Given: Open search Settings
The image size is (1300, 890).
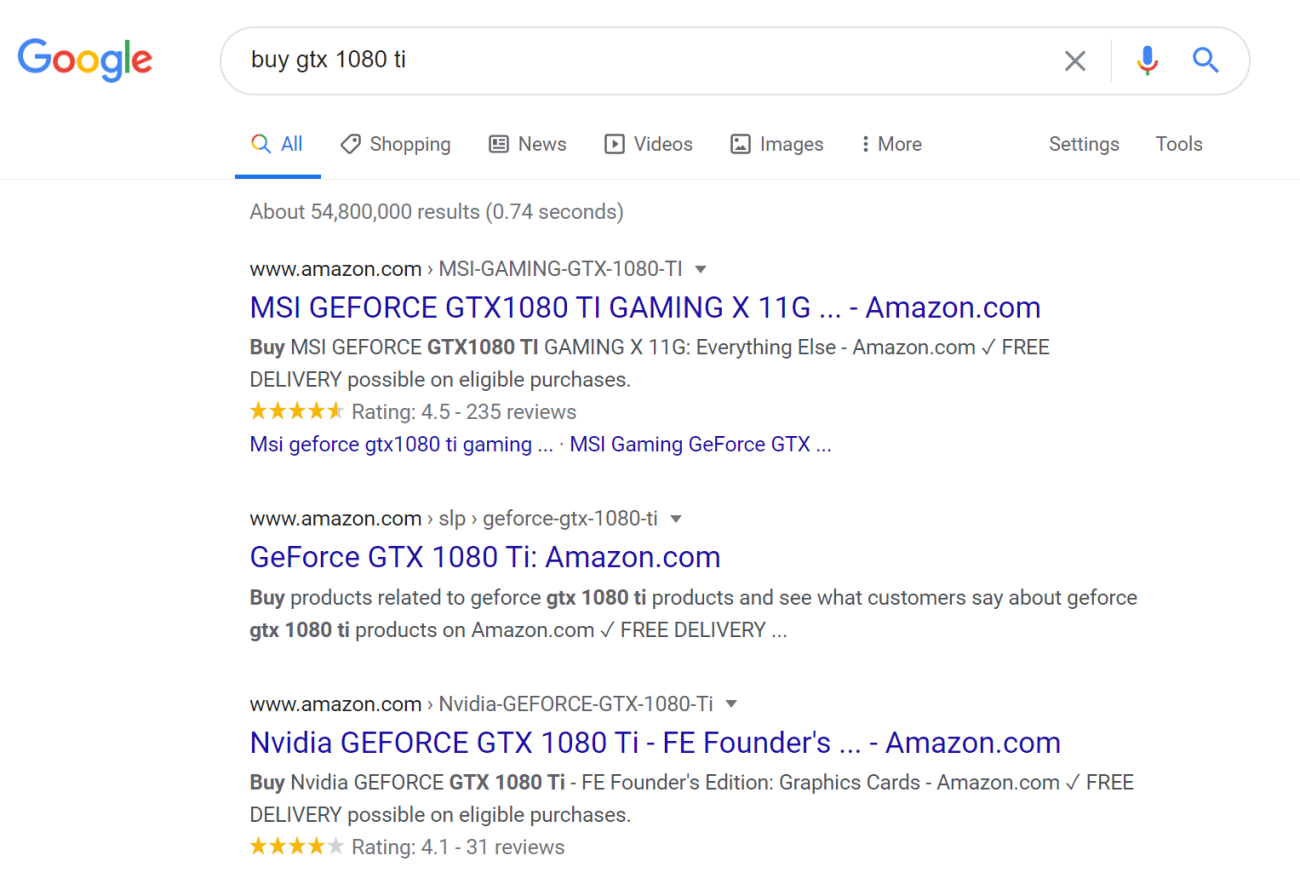Looking at the screenshot, I should 1084,144.
